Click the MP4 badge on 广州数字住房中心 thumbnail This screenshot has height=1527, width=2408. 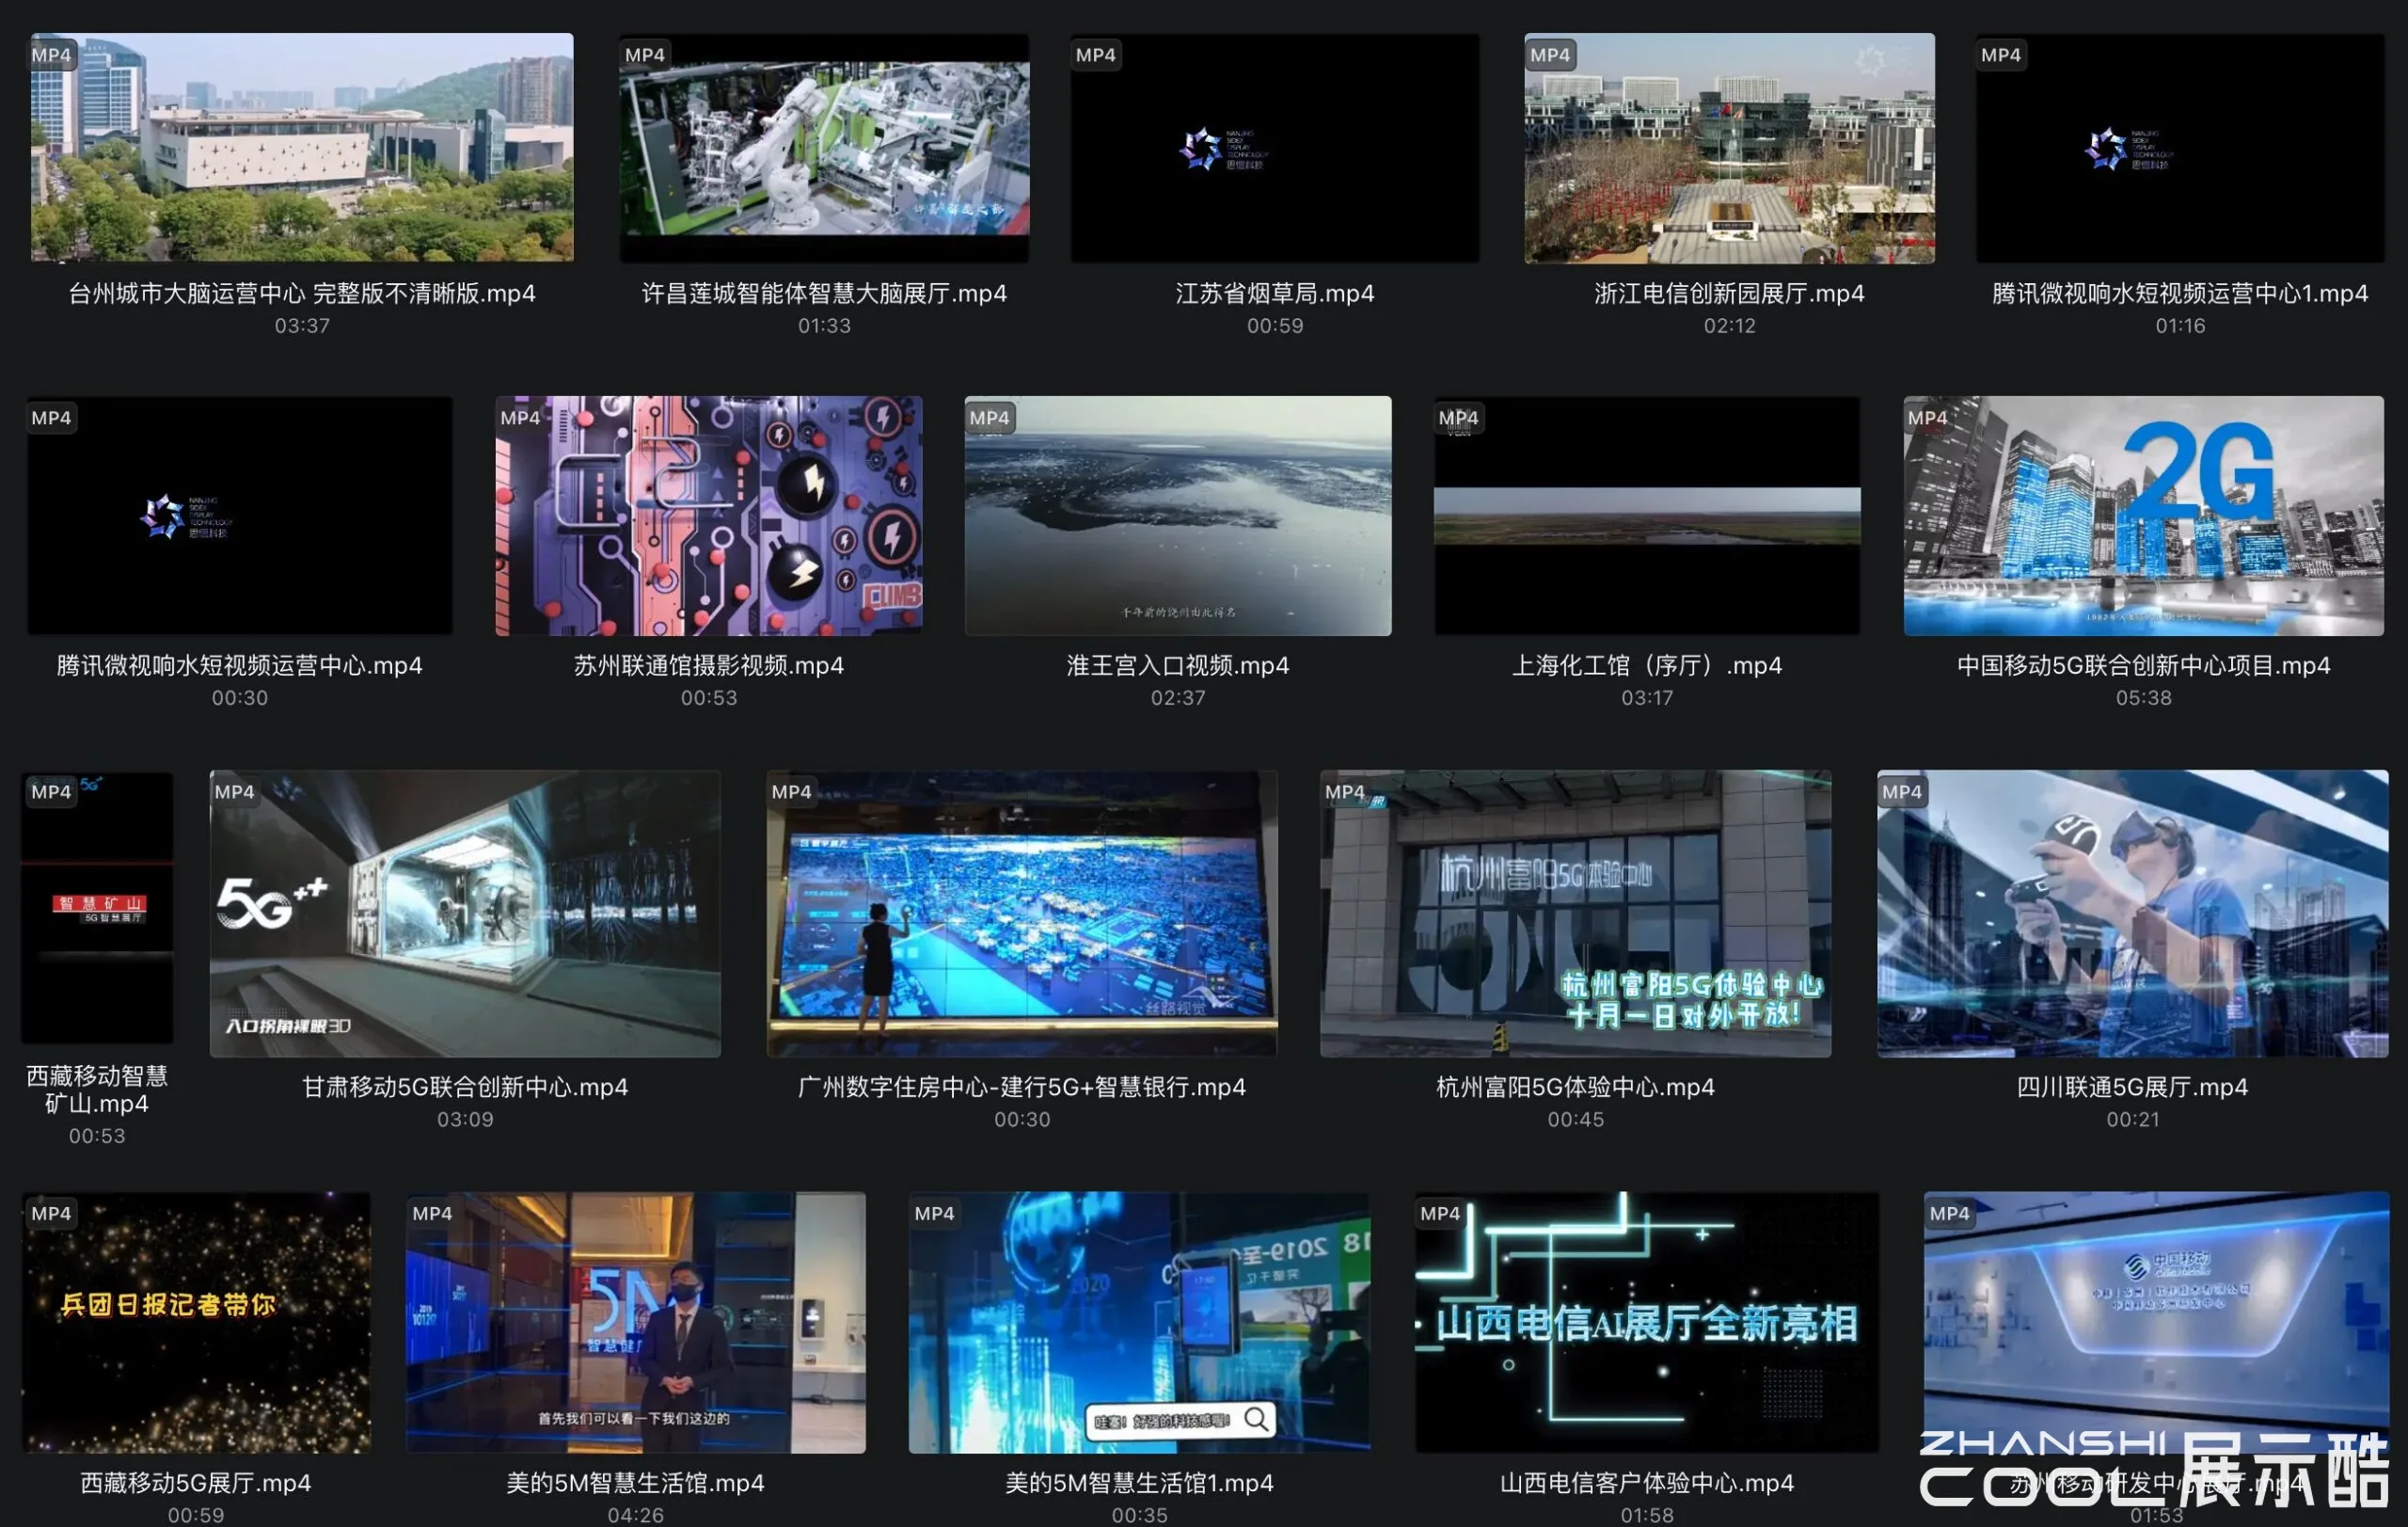[792, 792]
